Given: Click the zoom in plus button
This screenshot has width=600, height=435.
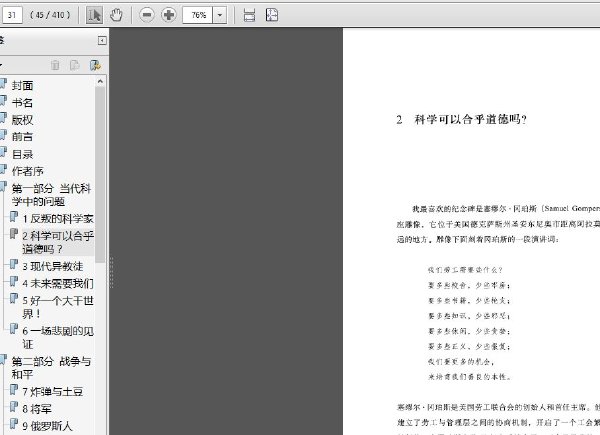Looking at the screenshot, I should (168, 15).
